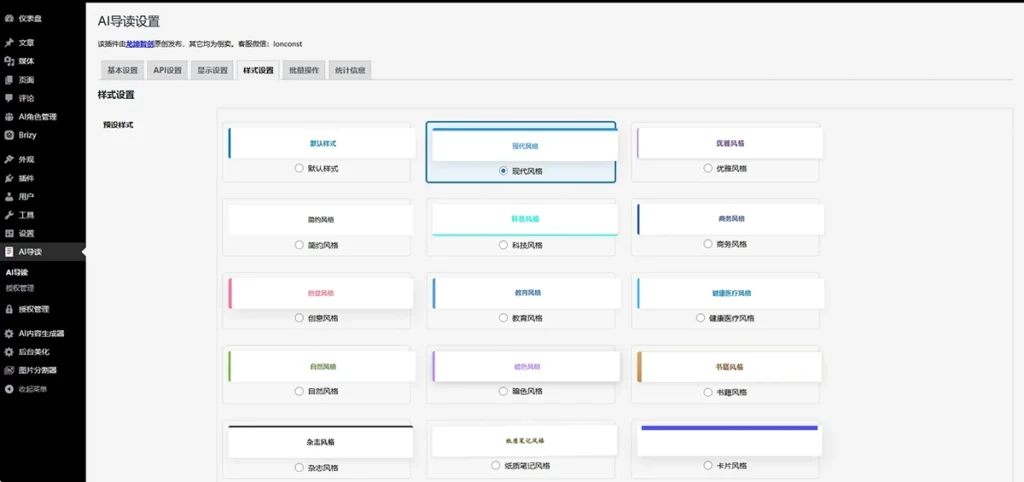Click the 外观 paintbrush icon in sidebar
1024x482 pixels.
(x=9, y=159)
